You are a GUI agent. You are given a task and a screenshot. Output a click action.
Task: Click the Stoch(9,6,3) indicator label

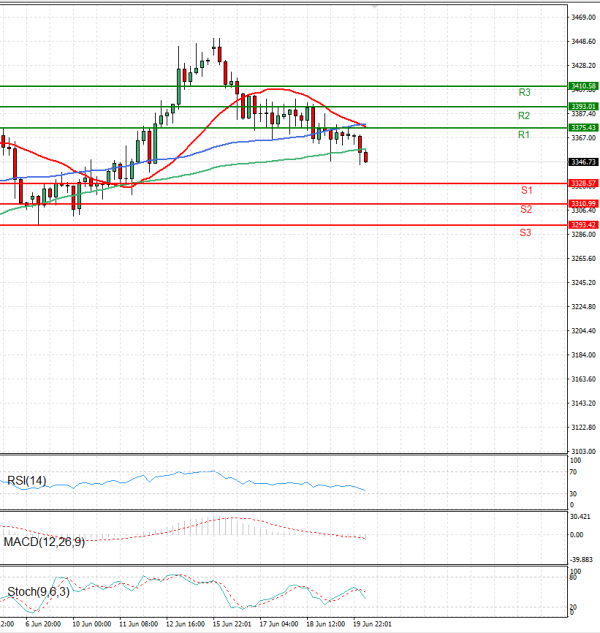tap(38, 592)
